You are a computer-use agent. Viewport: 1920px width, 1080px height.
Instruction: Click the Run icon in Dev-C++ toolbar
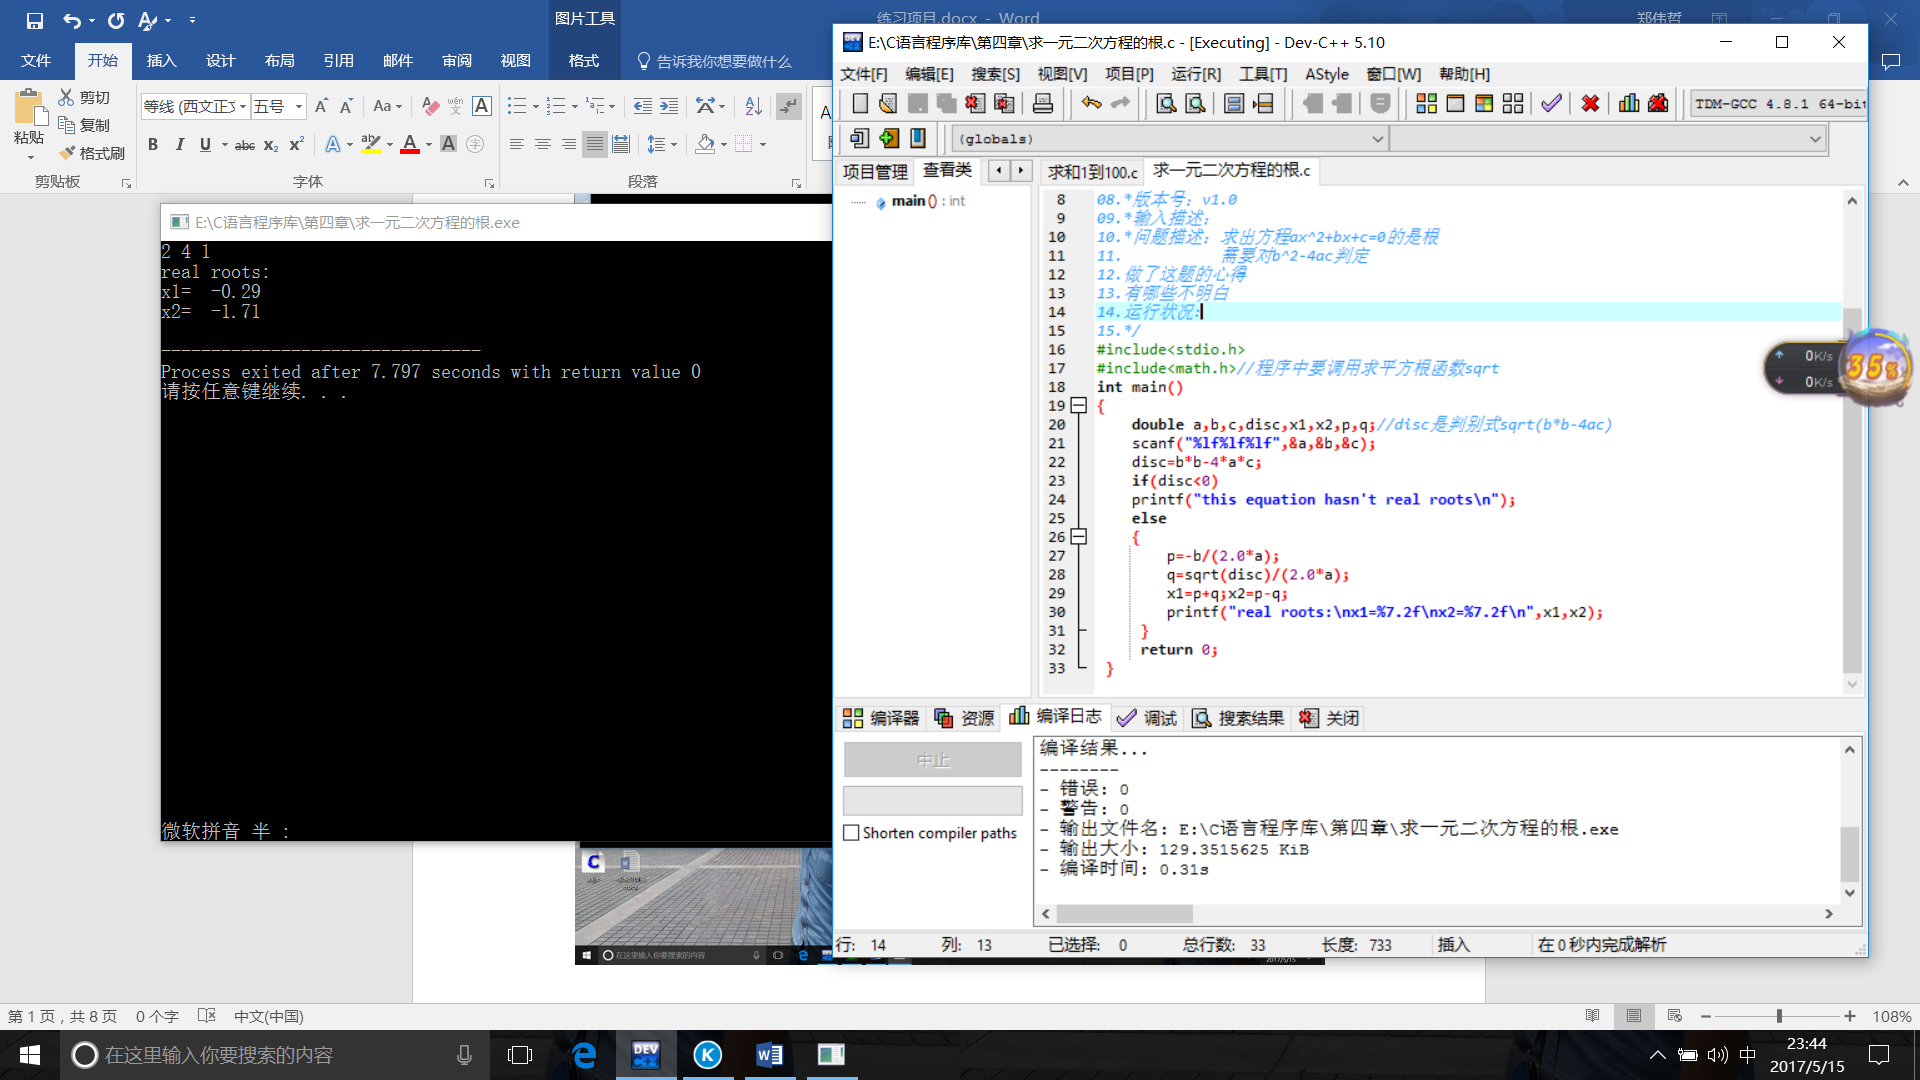click(x=1456, y=103)
